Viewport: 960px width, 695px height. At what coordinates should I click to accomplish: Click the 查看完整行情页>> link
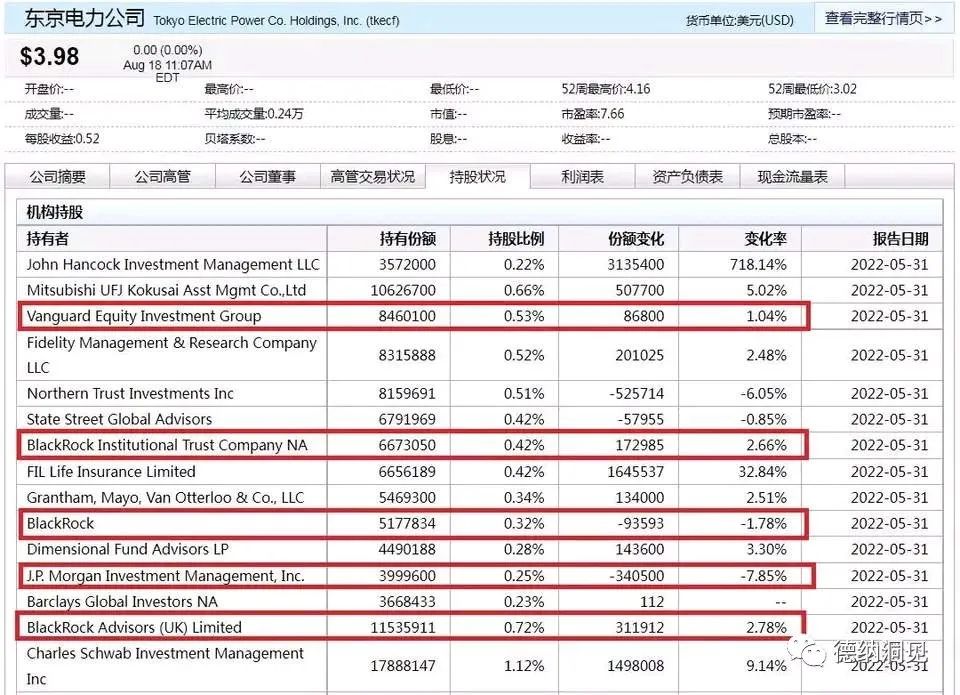click(883, 18)
